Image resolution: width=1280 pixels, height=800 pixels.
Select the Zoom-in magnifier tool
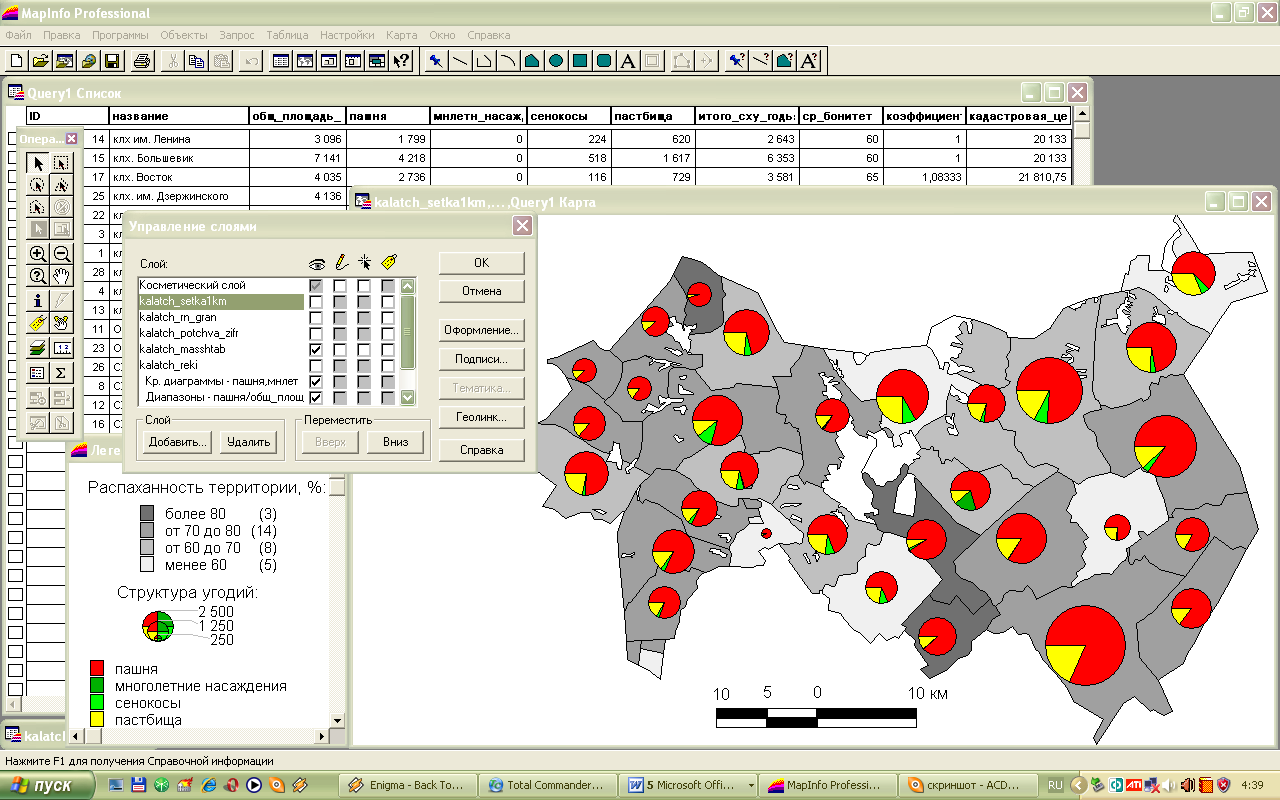coord(38,254)
